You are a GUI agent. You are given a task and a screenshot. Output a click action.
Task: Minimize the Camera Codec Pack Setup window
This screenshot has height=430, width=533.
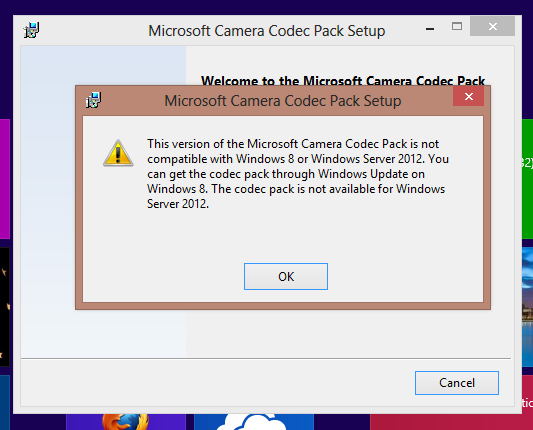[x=430, y=29]
